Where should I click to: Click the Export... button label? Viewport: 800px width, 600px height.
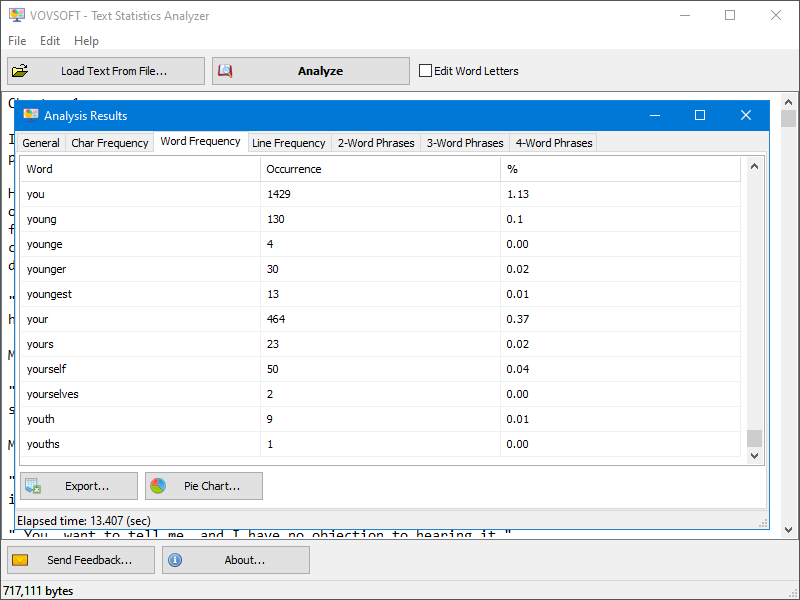pyautogui.click(x=87, y=486)
